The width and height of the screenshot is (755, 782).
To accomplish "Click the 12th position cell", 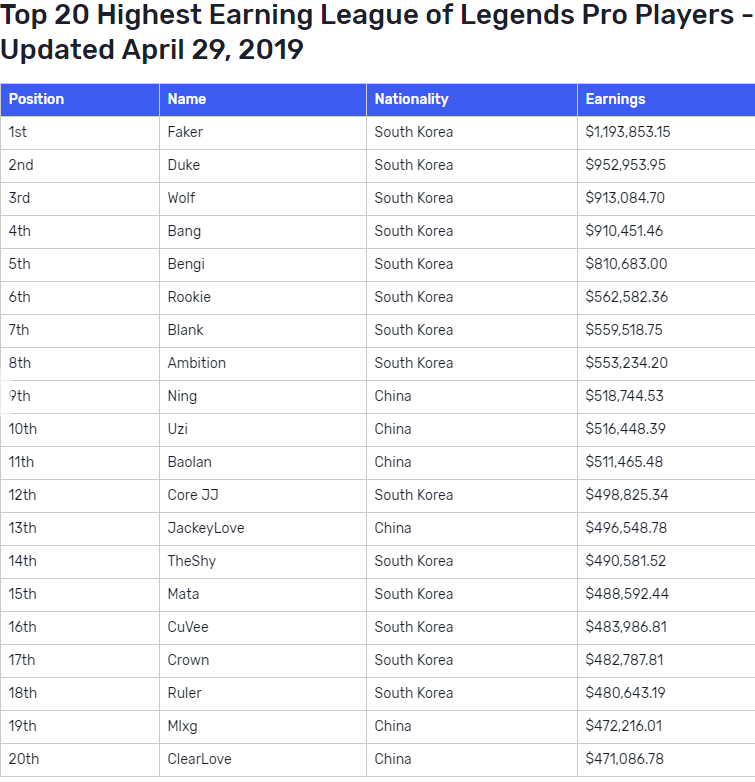I will [80, 495].
